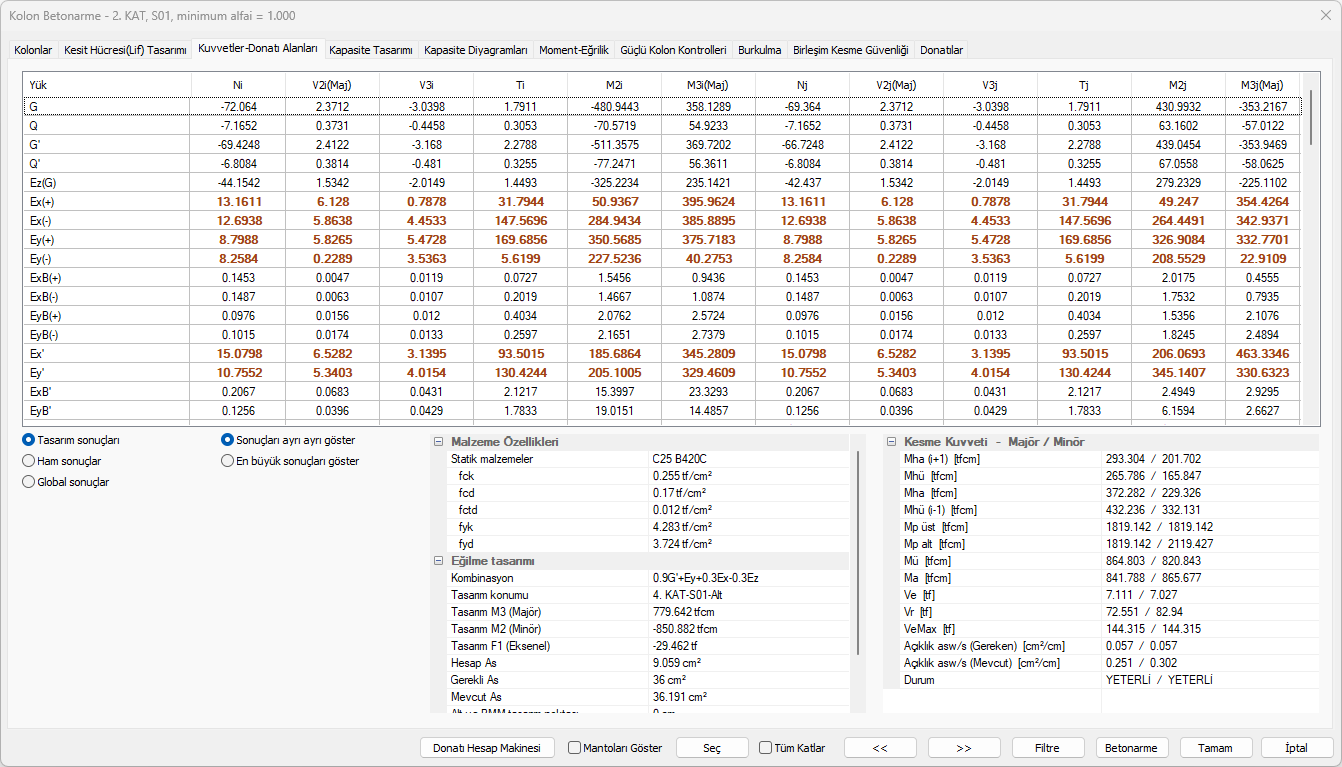Click the Filtre button
Screen dimensions: 1342x767
coord(1047,748)
